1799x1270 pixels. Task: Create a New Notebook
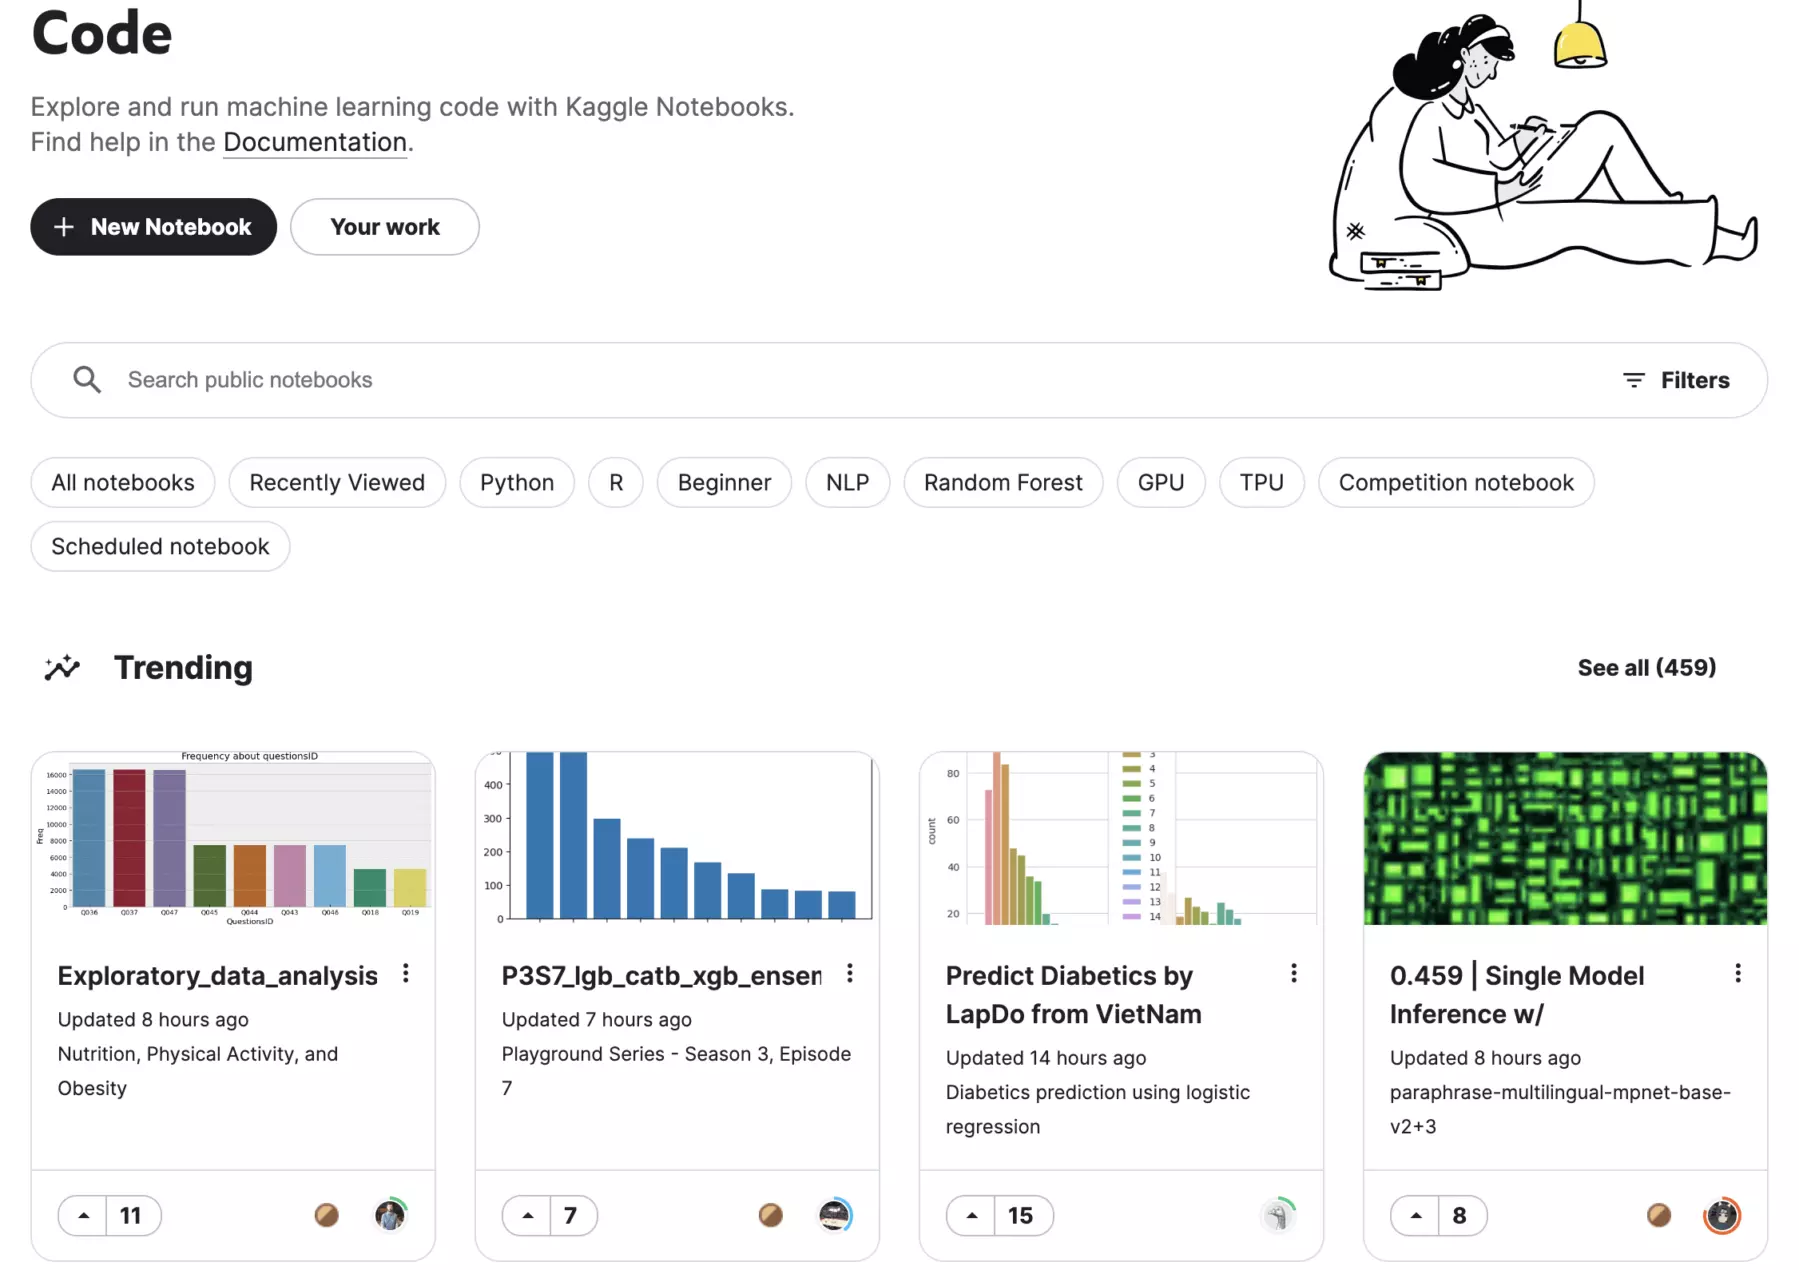[153, 227]
